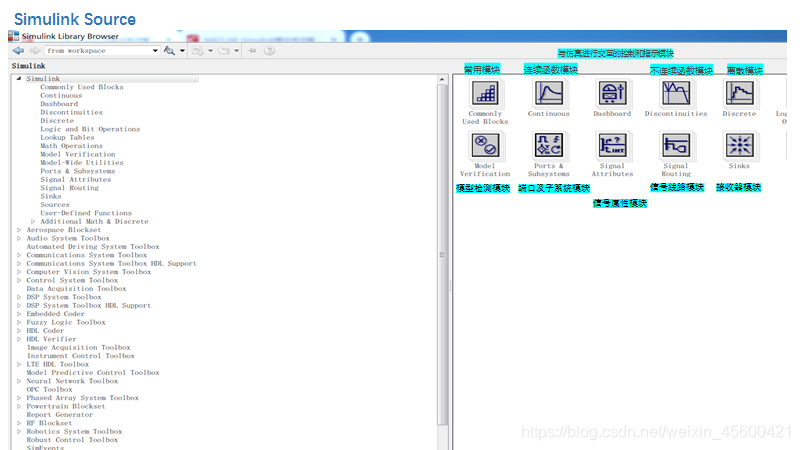Screen dimensions: 800x450
Task: Select Continuous in the library tree
Action: point(61,95)
